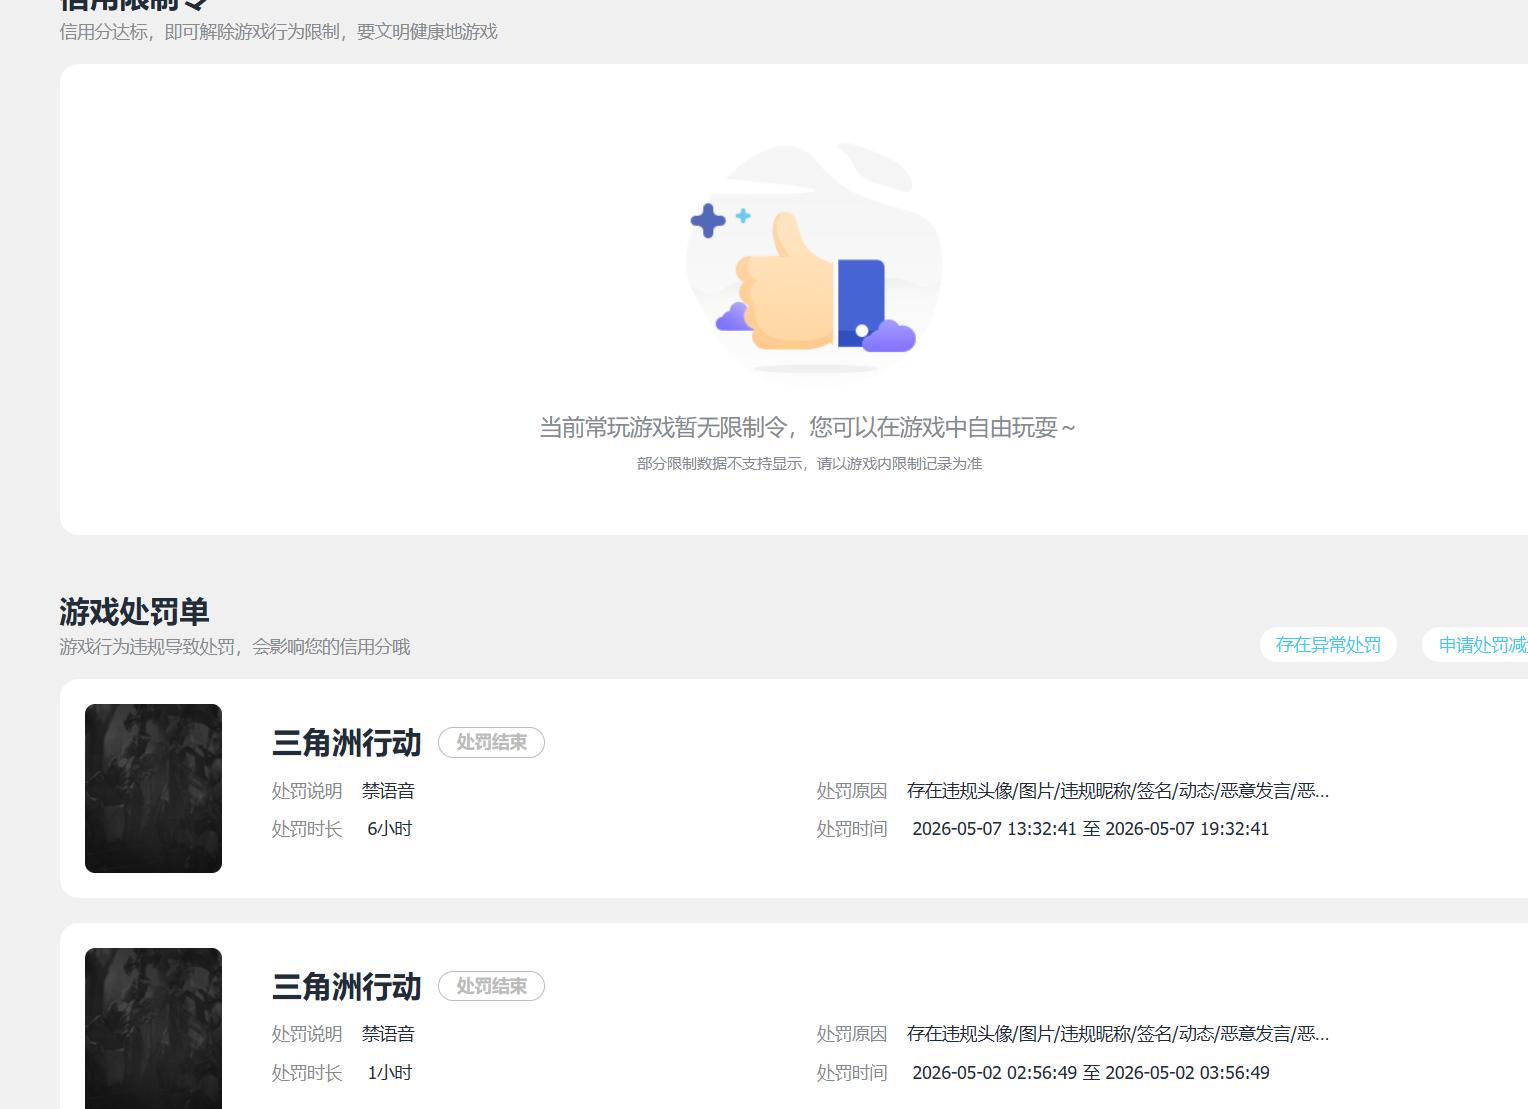This screenshot has width=1528, height=1109.
Task: Click penalty time 2026-05-02 02:56:49 range
Action: point(1091,1073)
